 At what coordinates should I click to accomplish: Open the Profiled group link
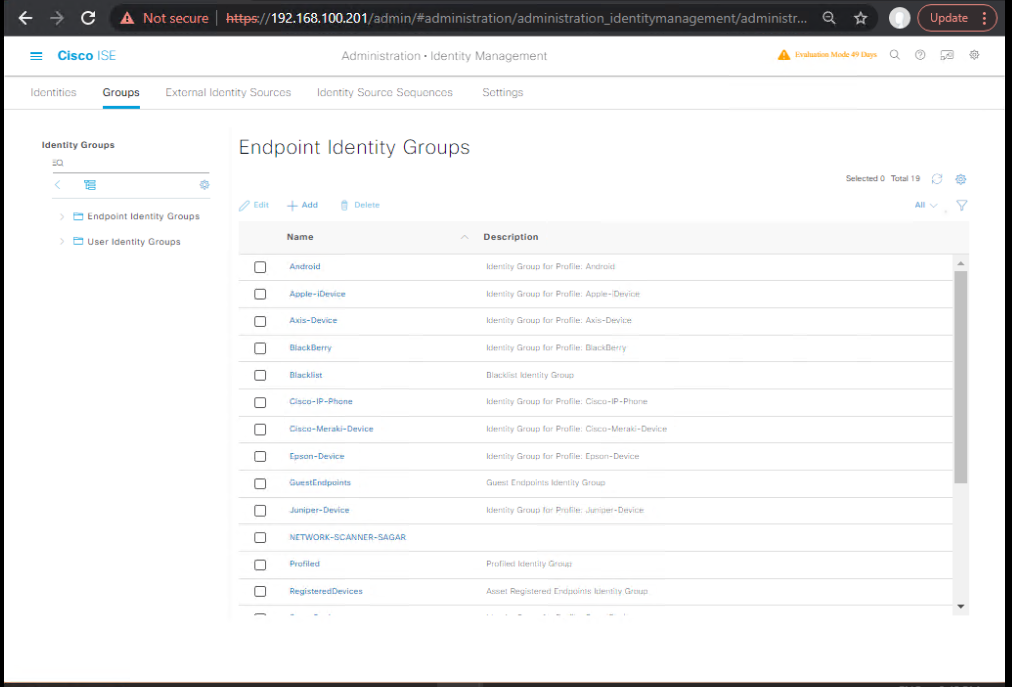click(x=304, y=564)
